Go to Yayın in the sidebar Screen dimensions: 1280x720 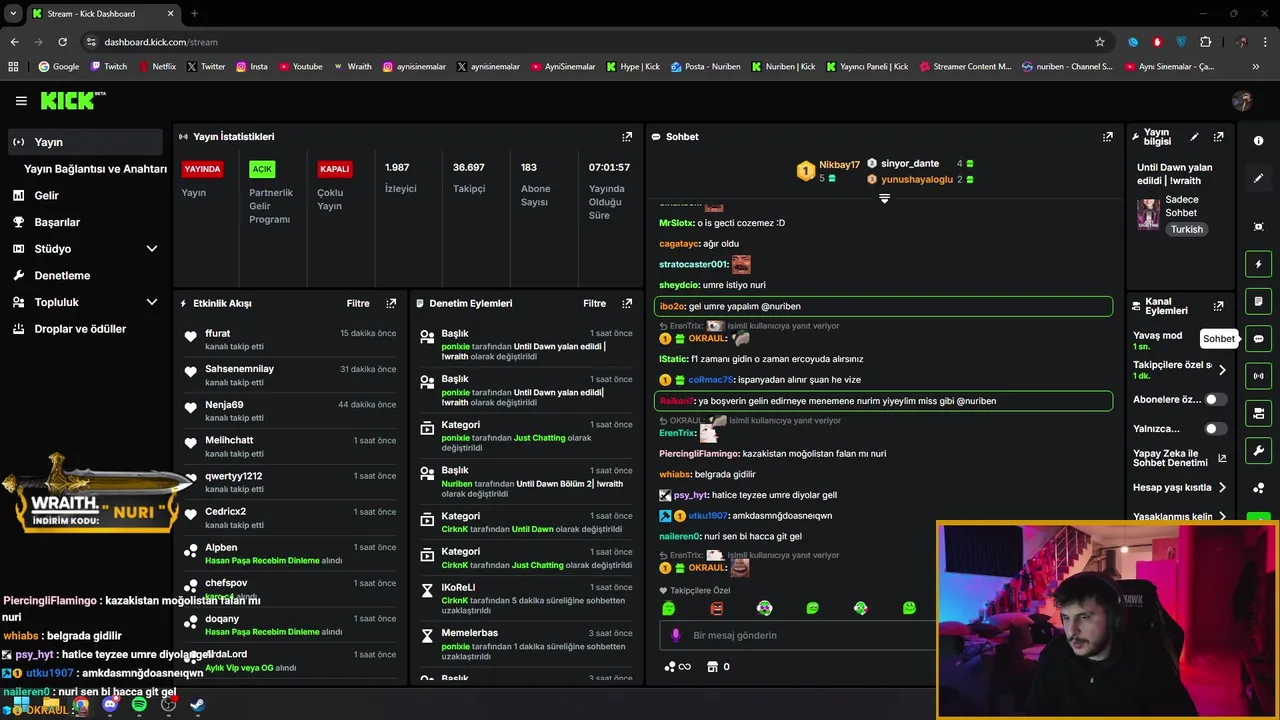pyautogui.click(x=85, y=142)
